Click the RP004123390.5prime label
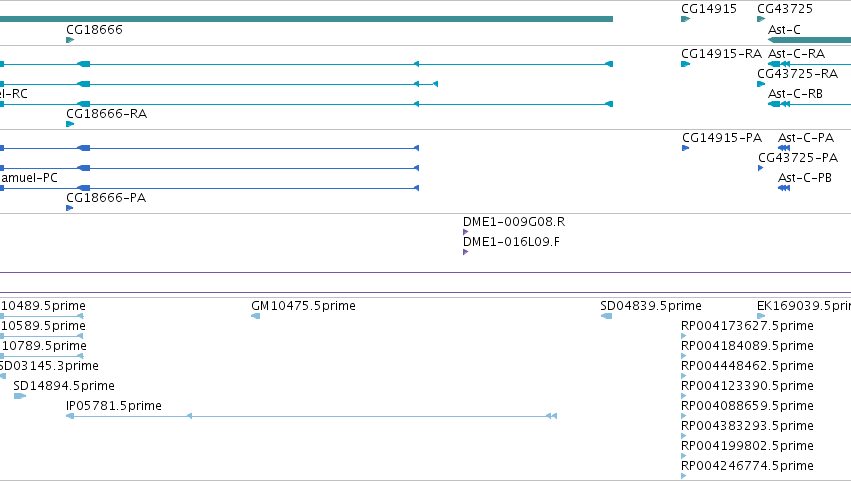 click(x=747, y=386)
